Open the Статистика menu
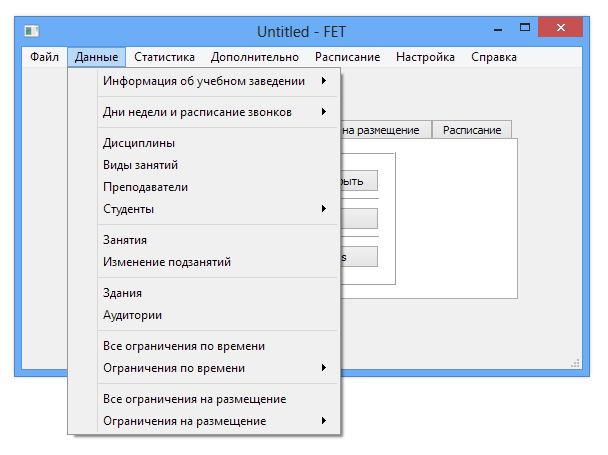608x455 pixels. coord(164,57)
